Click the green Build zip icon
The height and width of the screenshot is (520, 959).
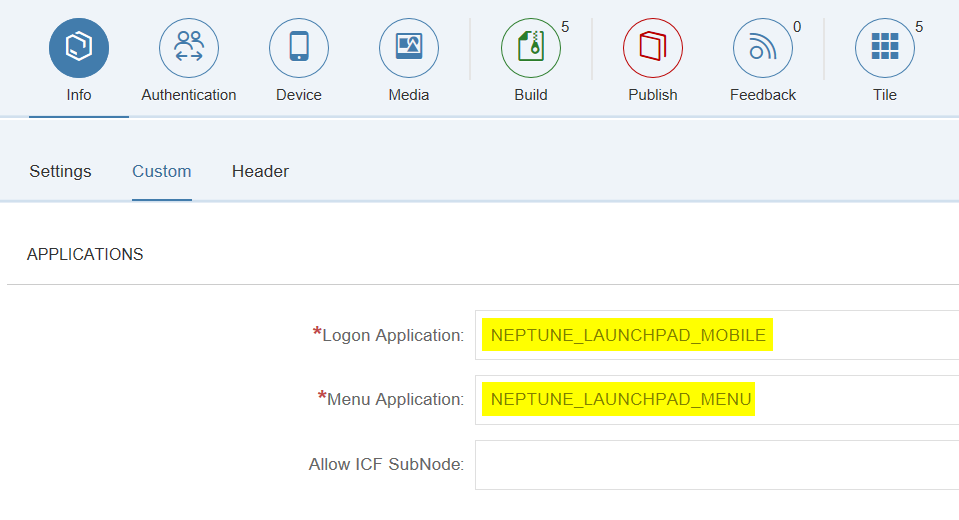[531, 48]
